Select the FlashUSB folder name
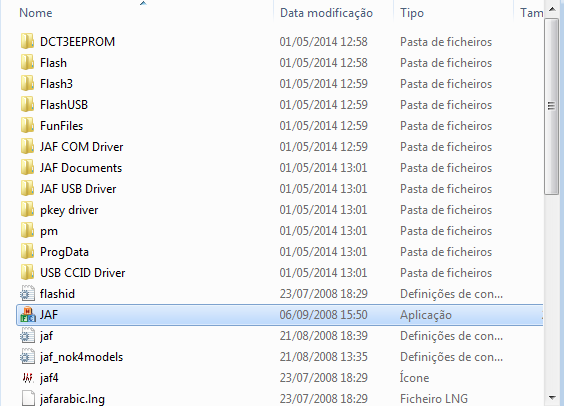Viewport: 564px width, 406px height. [x=64, y=105]
